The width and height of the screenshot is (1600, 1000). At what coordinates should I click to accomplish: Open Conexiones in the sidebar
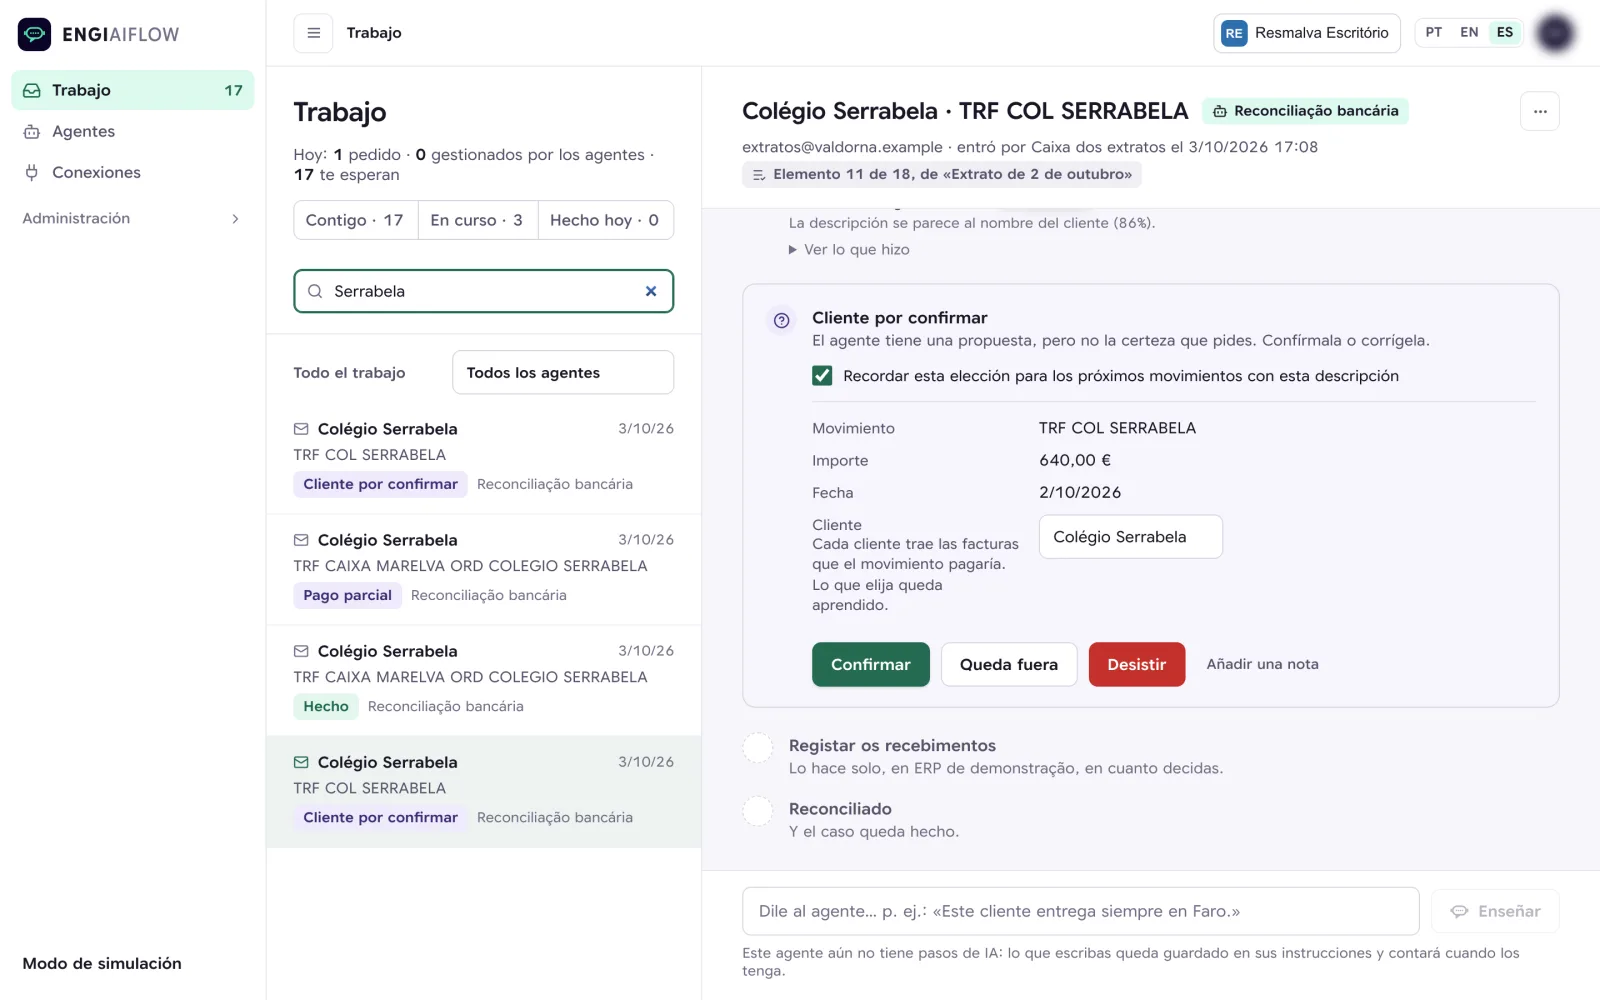click(x=132, y=172)
